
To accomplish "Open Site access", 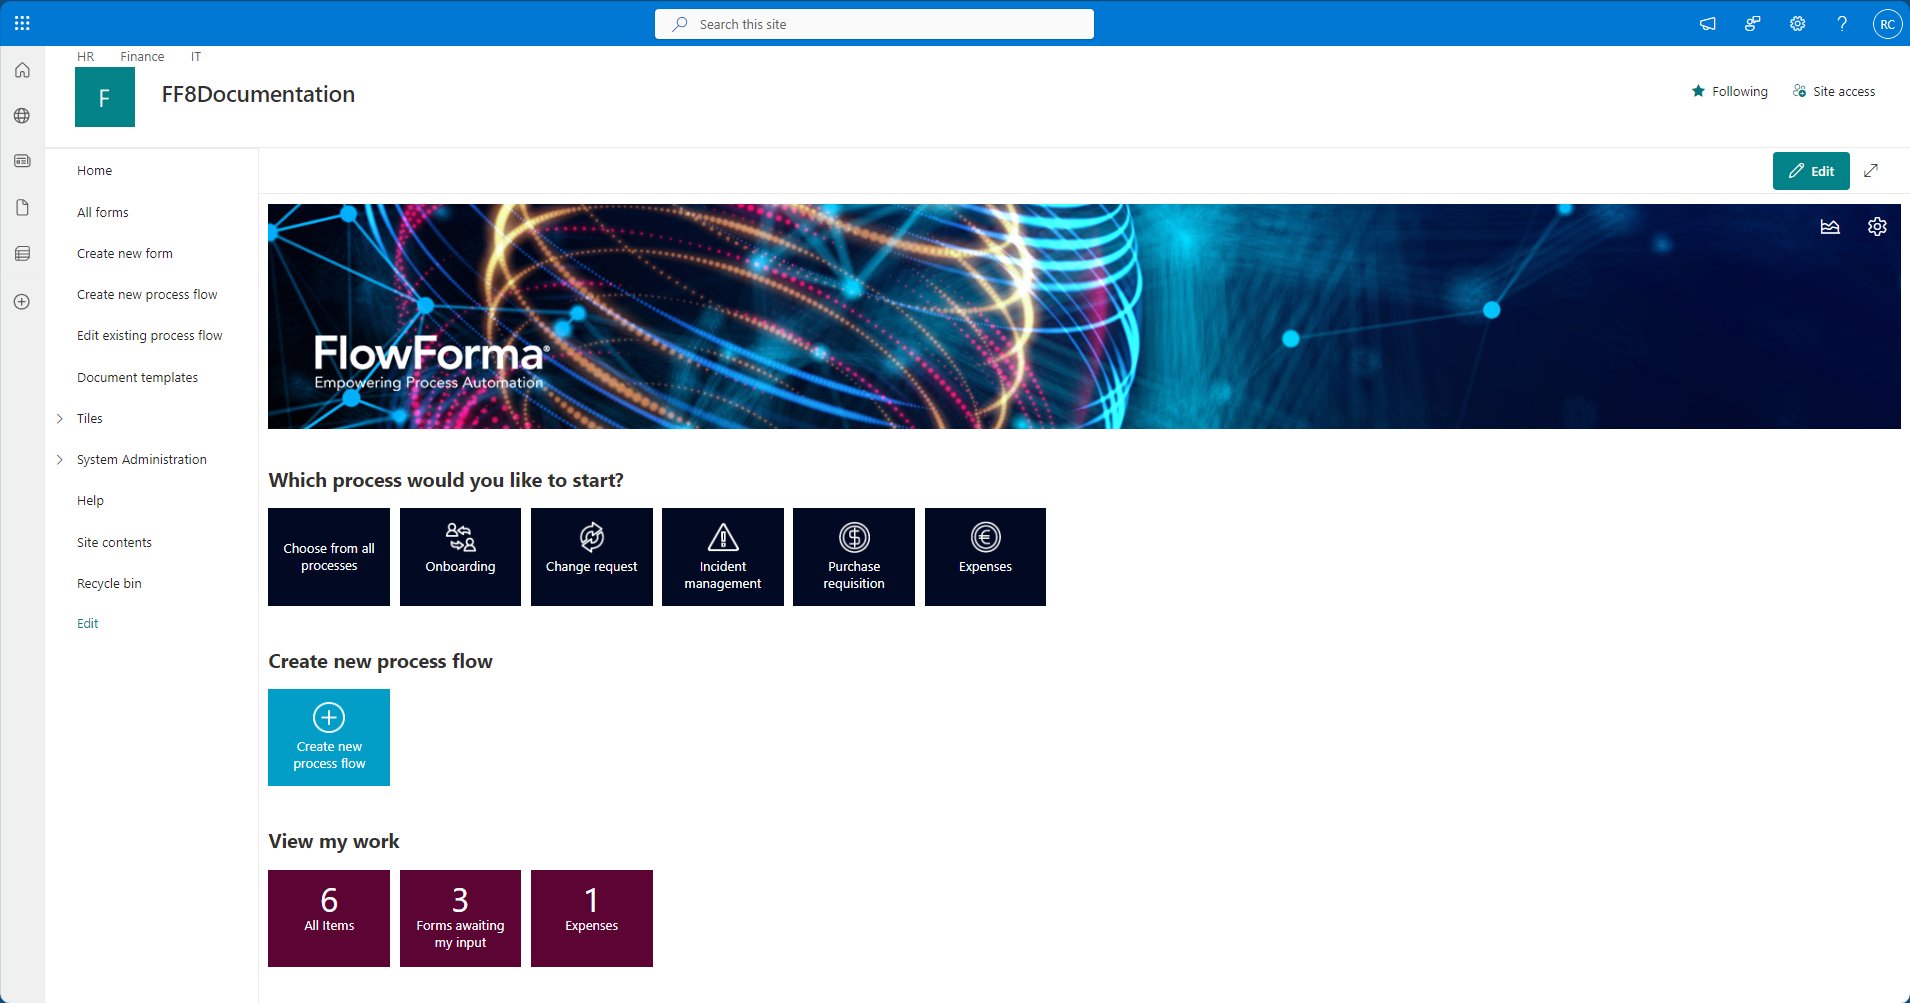I will 1834,91.
